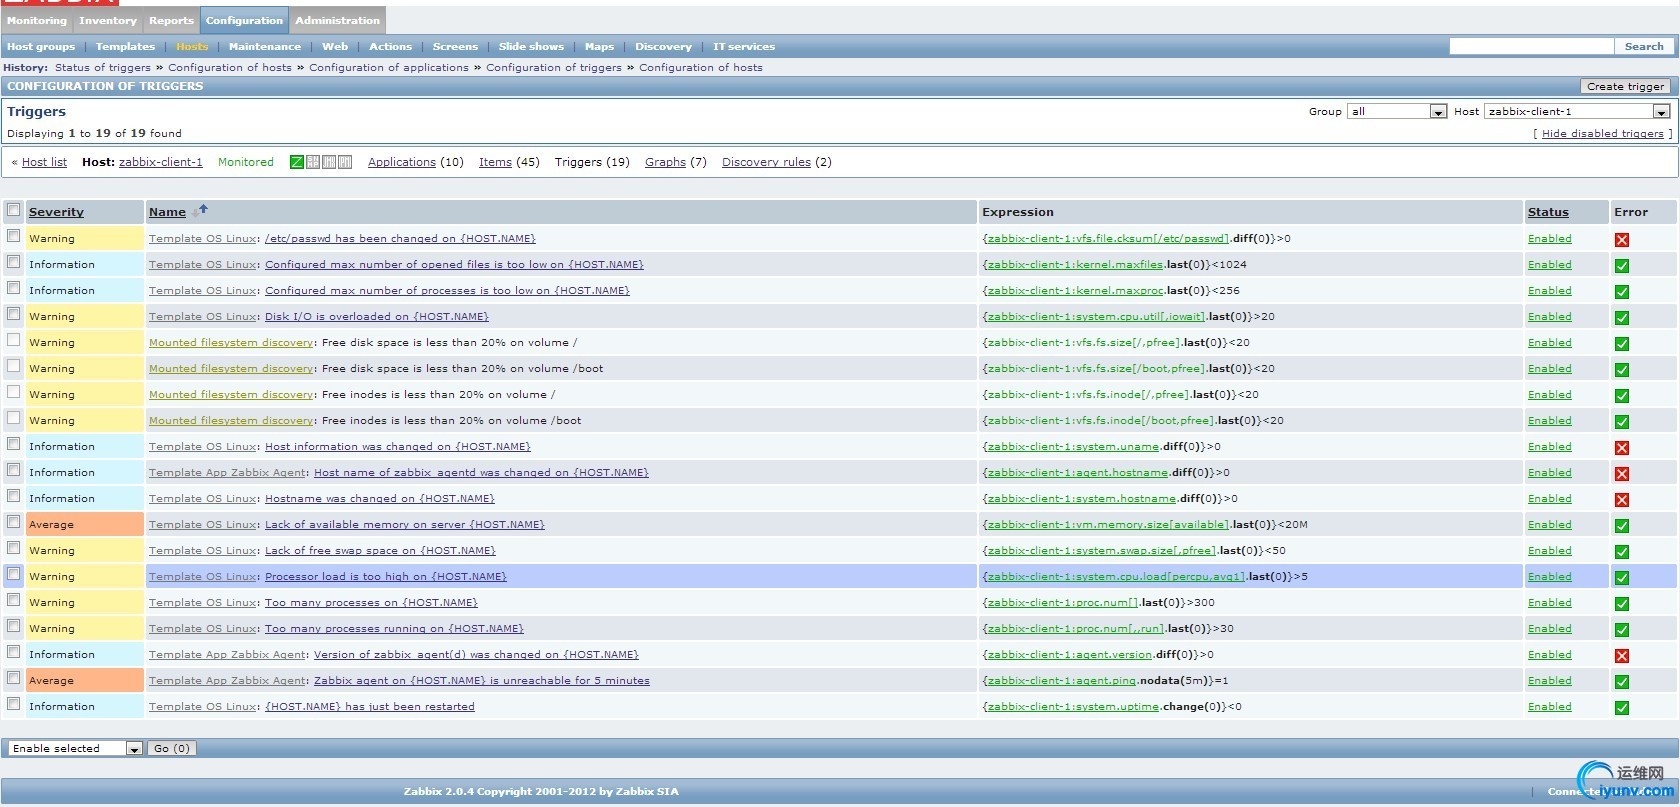Open the Group dropdown
The image size is (1680, 807).
pyautogui.click(x=1397, y=112)
